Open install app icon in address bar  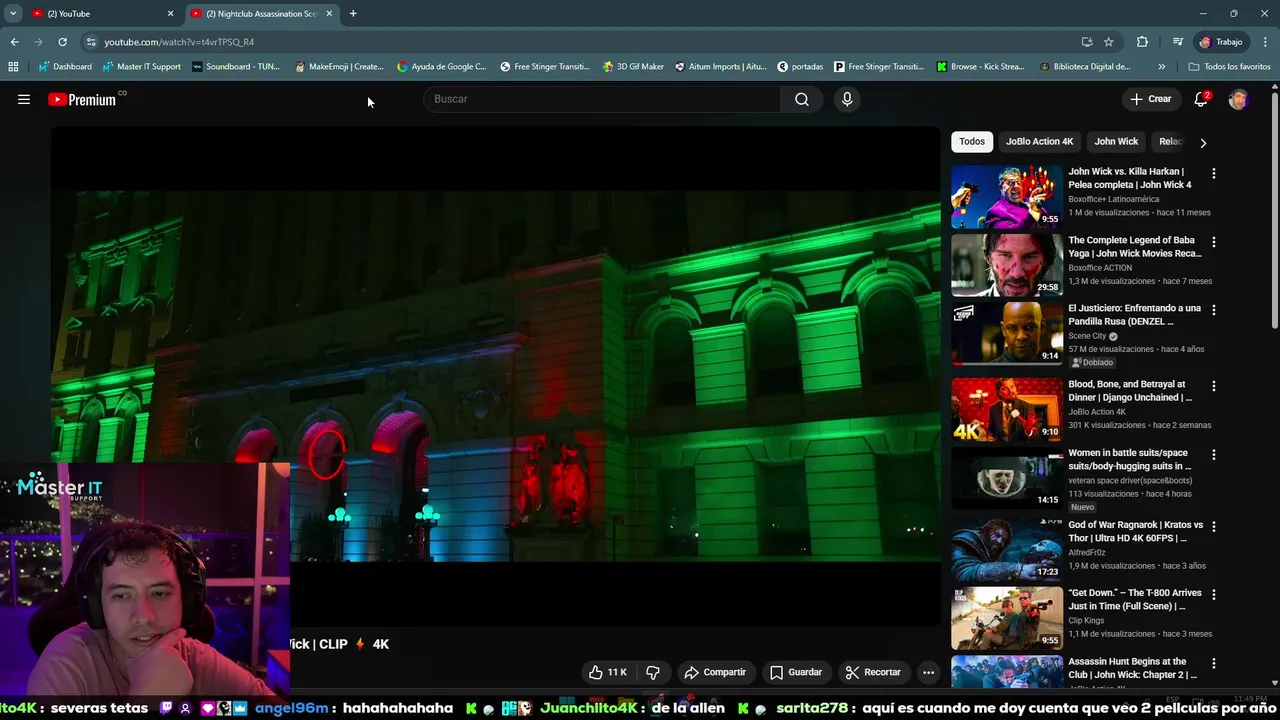coord(1087,42)
